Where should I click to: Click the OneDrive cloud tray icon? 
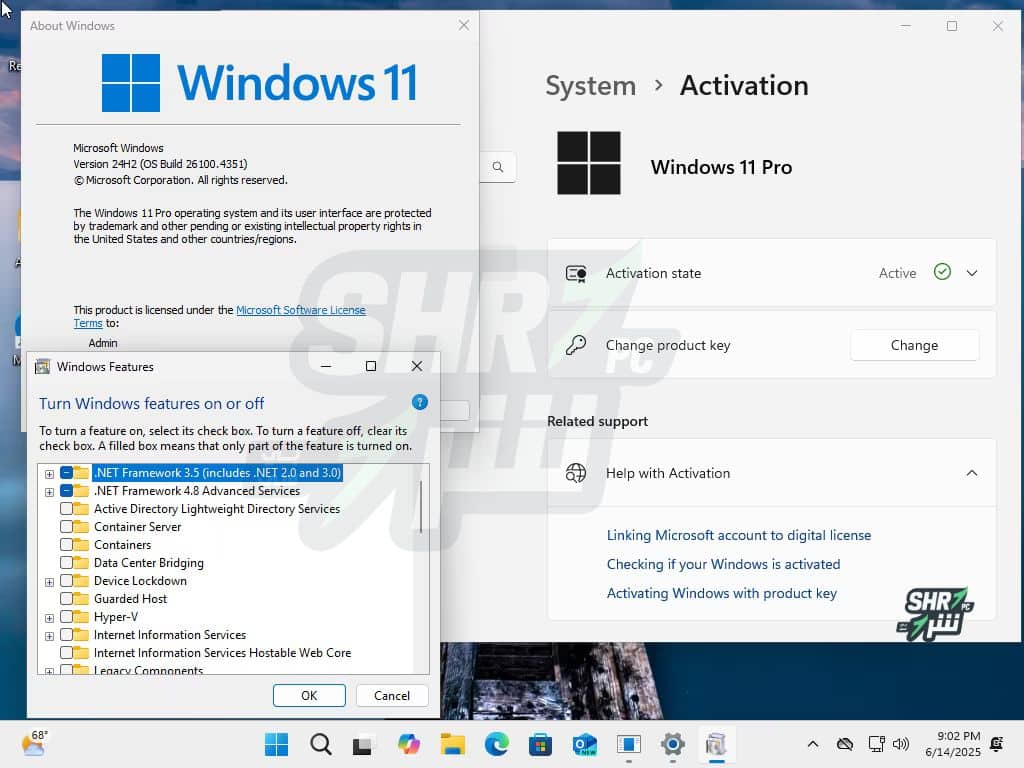click(x=845, y=744)
